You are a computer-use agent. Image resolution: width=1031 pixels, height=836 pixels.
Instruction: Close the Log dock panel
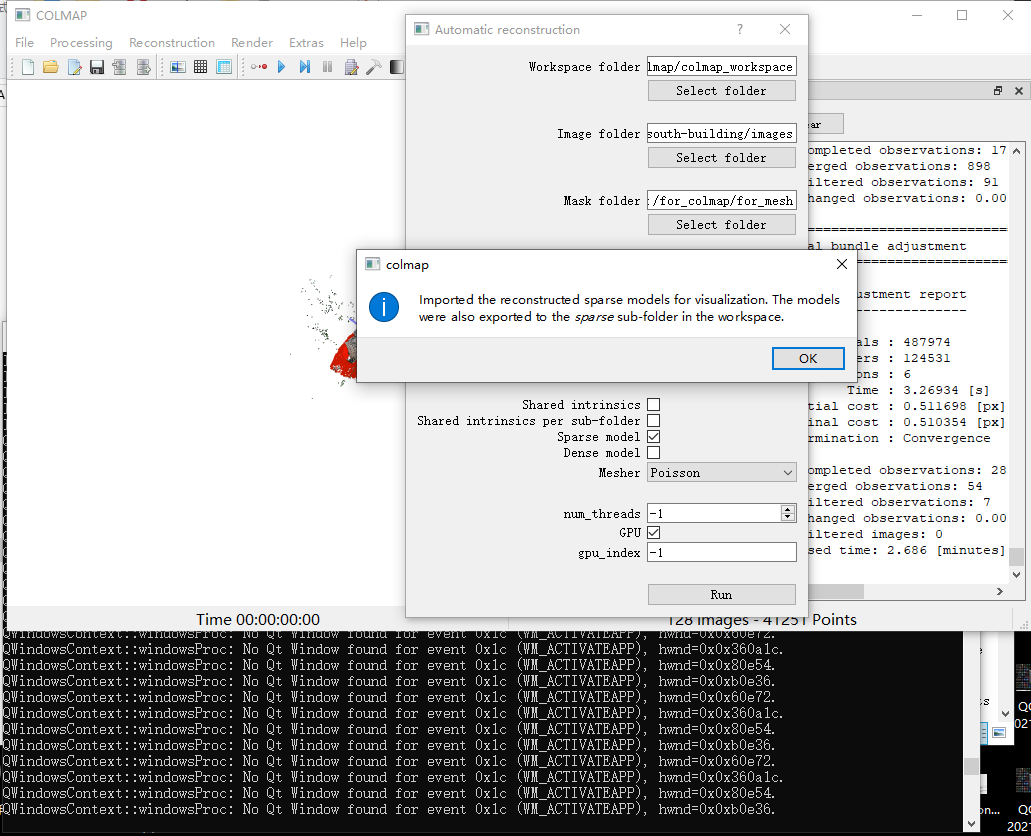pyautogui.click(x=1019, y=91)
